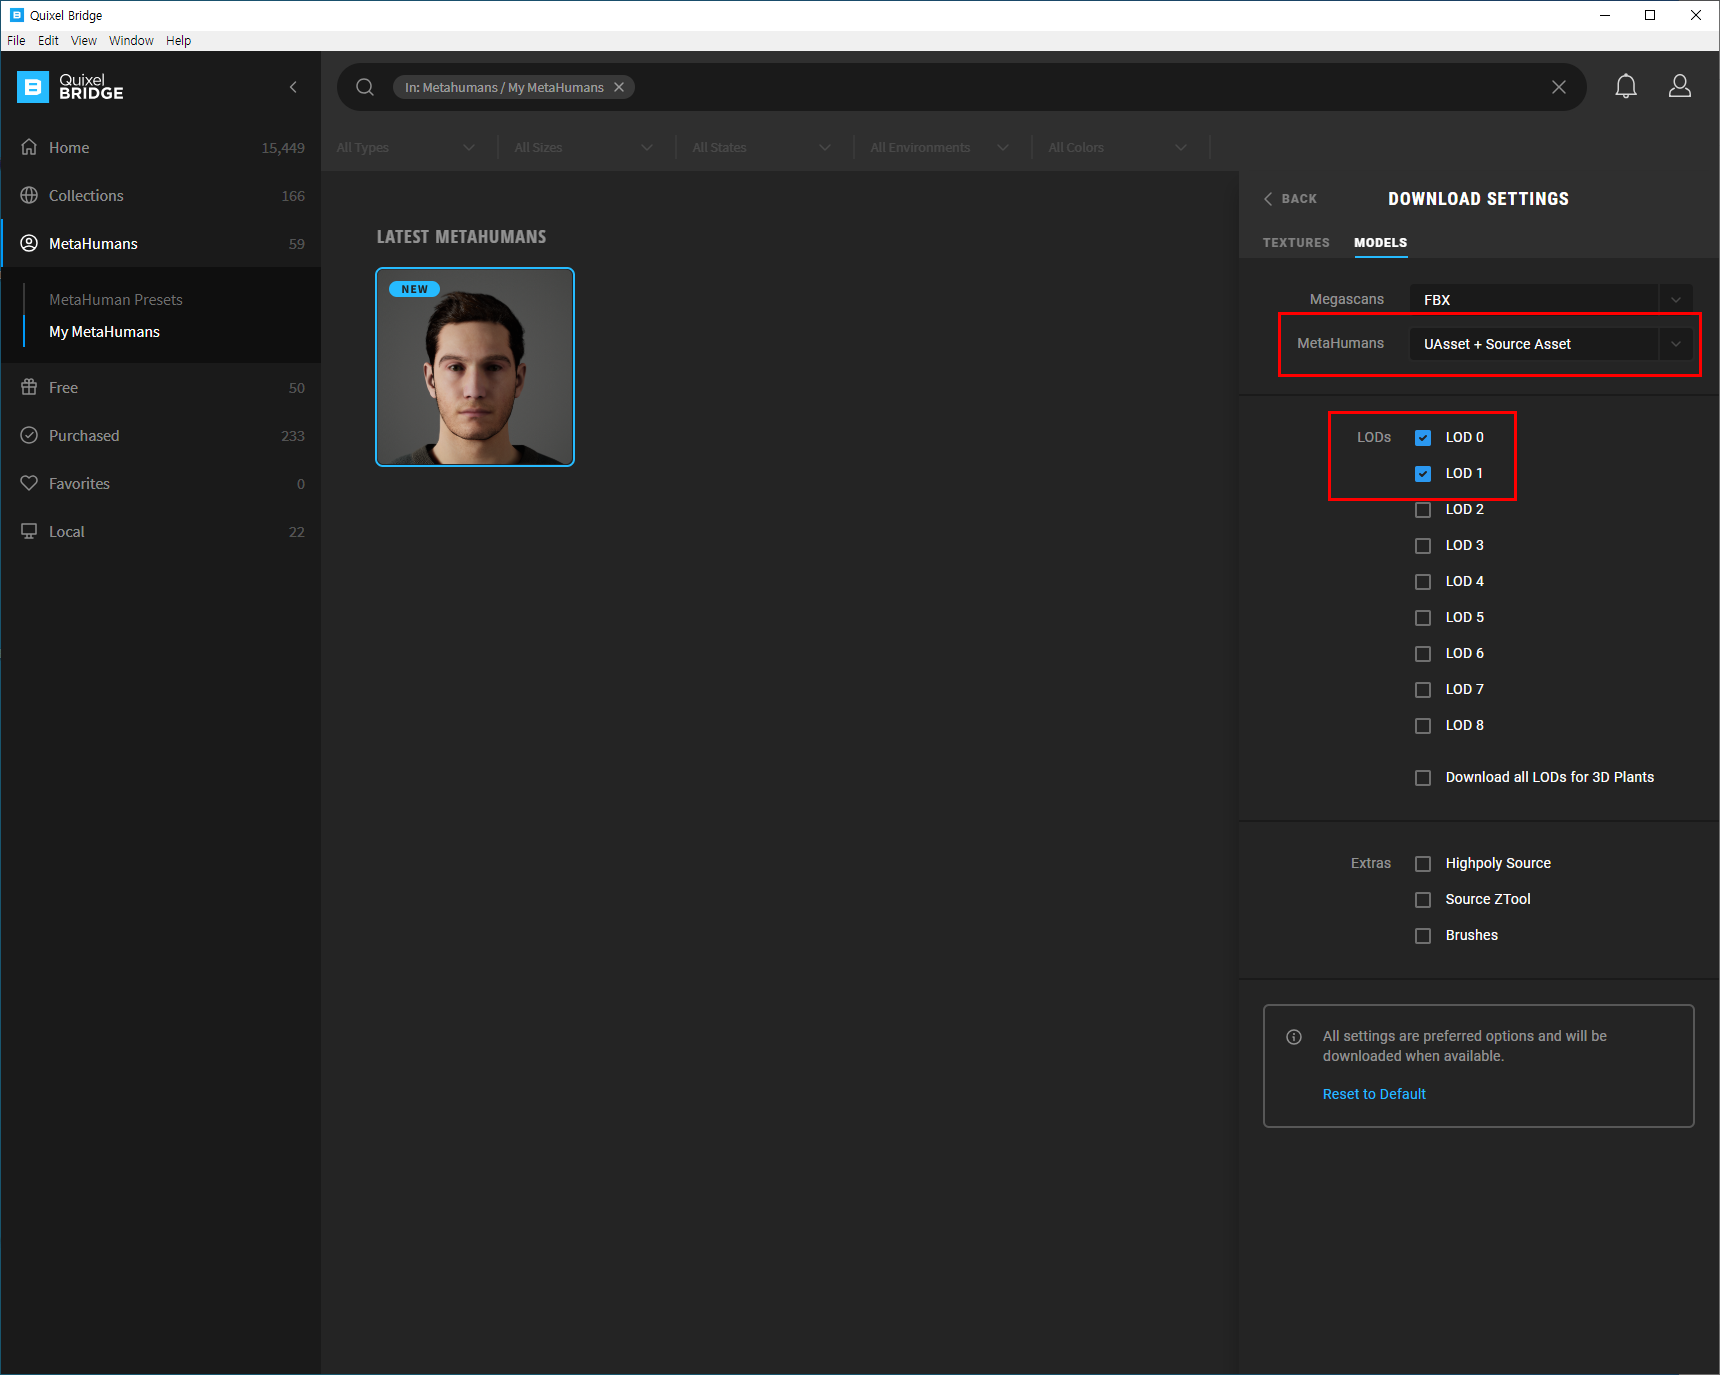Open notifications bell
1720x1375 pixels.
tap(1626, 87)
